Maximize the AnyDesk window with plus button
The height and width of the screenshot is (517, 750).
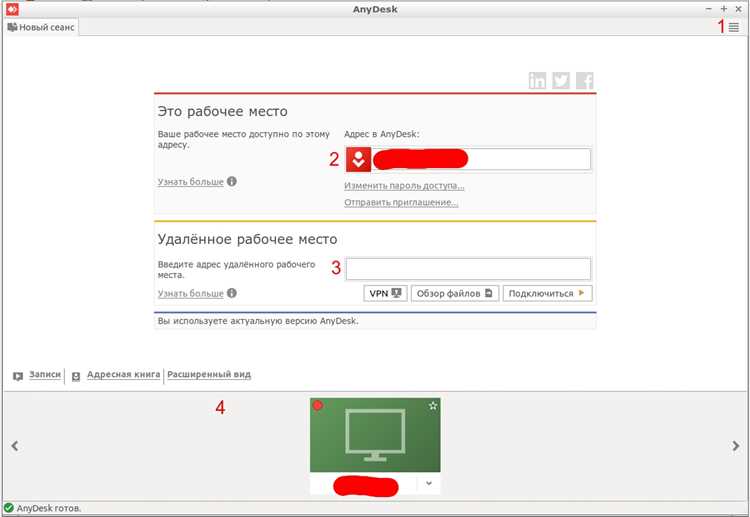pyautogui.click(x=723, y=9)
